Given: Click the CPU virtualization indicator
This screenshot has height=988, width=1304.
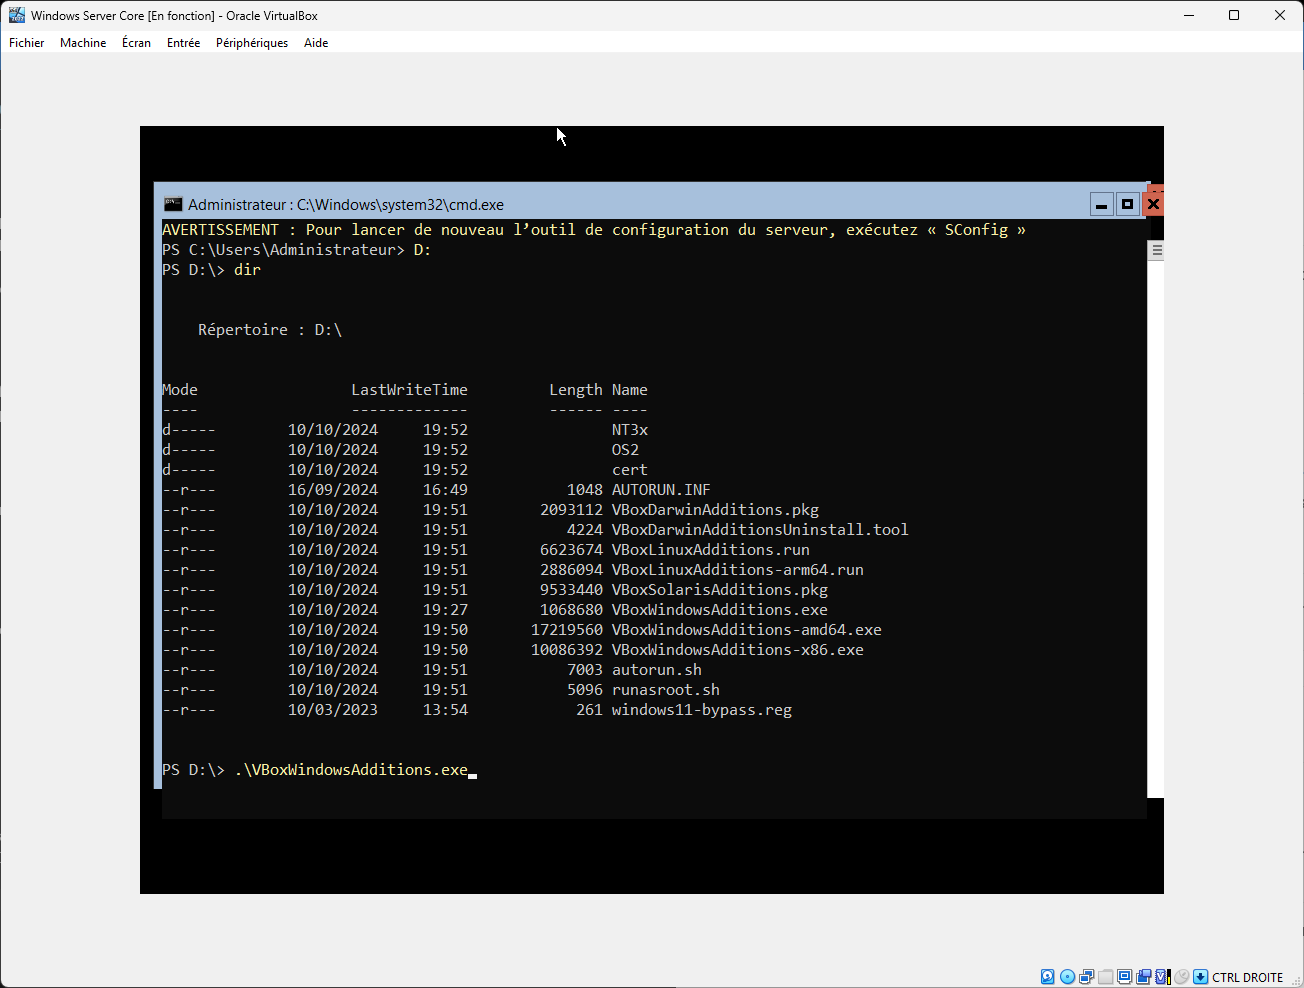Looking at the screenshot, I should coord(1162,977).
